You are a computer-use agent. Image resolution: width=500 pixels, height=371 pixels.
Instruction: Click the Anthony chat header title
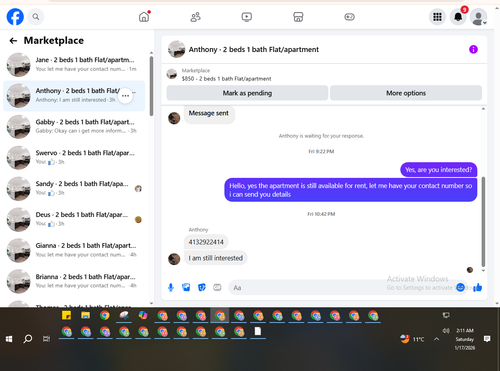[x=254, y=49]
